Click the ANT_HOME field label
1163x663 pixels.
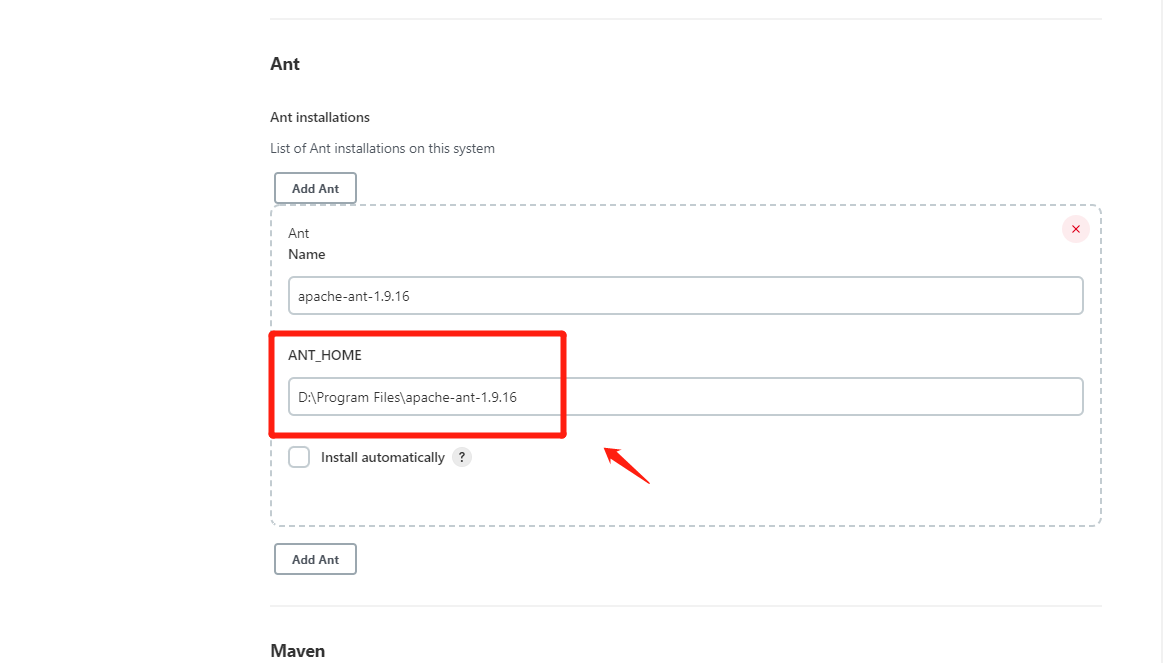325,355
